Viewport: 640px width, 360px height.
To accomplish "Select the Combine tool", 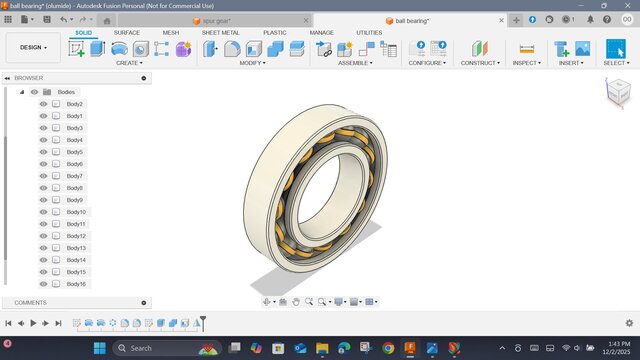I will 275,49.
